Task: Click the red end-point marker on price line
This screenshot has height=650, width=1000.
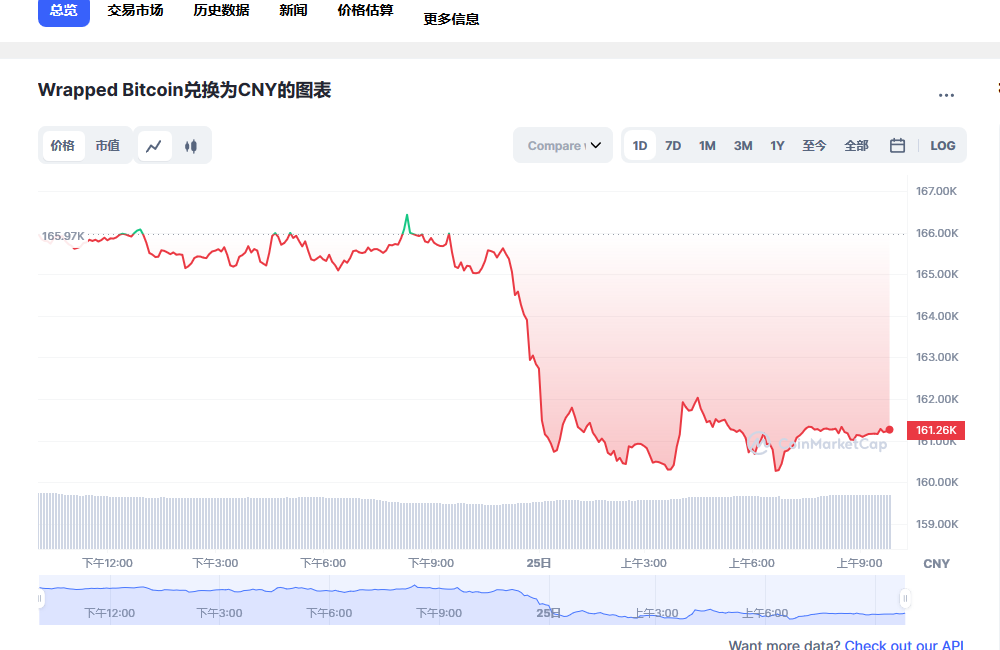Action: pos(889,430)
